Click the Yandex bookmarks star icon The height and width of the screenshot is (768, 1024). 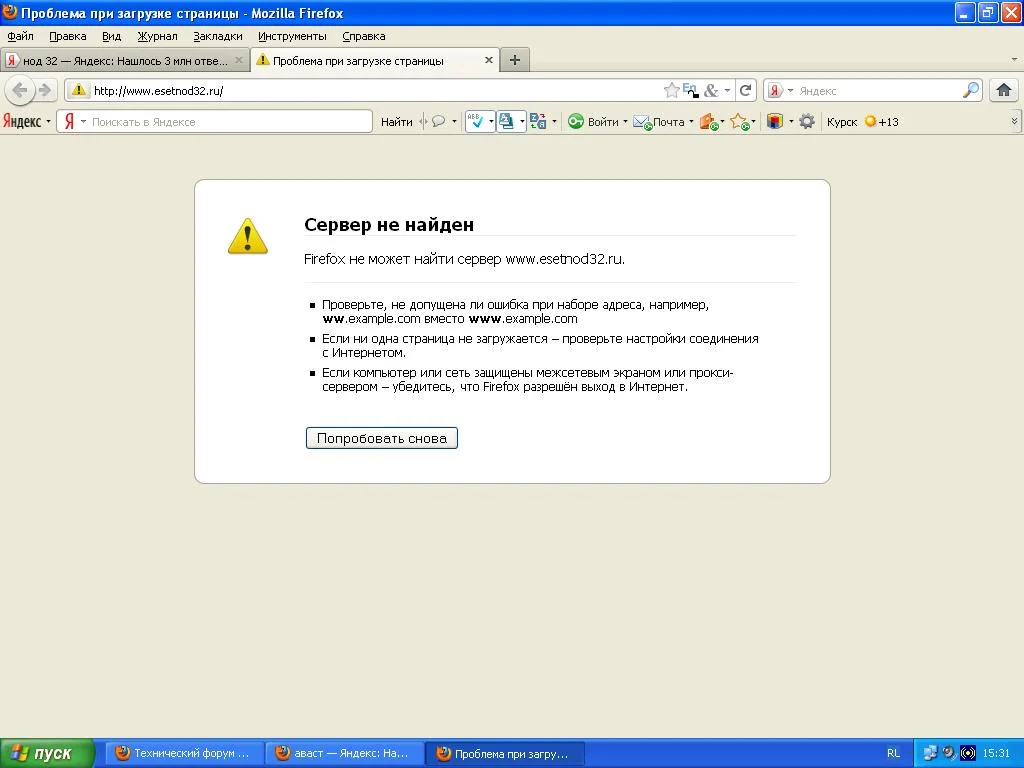[739, 121]
